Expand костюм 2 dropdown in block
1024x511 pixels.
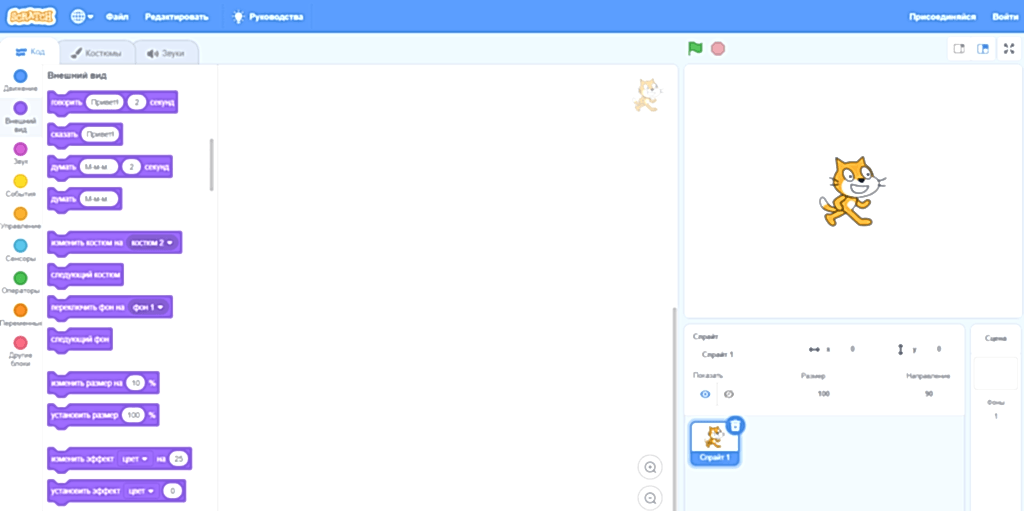[x=170, y=242]
